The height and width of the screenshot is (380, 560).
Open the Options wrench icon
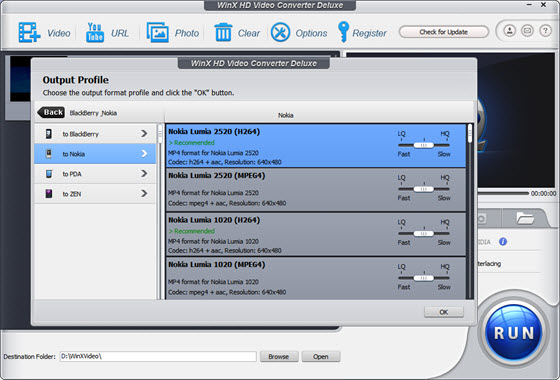(x=280, y=32)
